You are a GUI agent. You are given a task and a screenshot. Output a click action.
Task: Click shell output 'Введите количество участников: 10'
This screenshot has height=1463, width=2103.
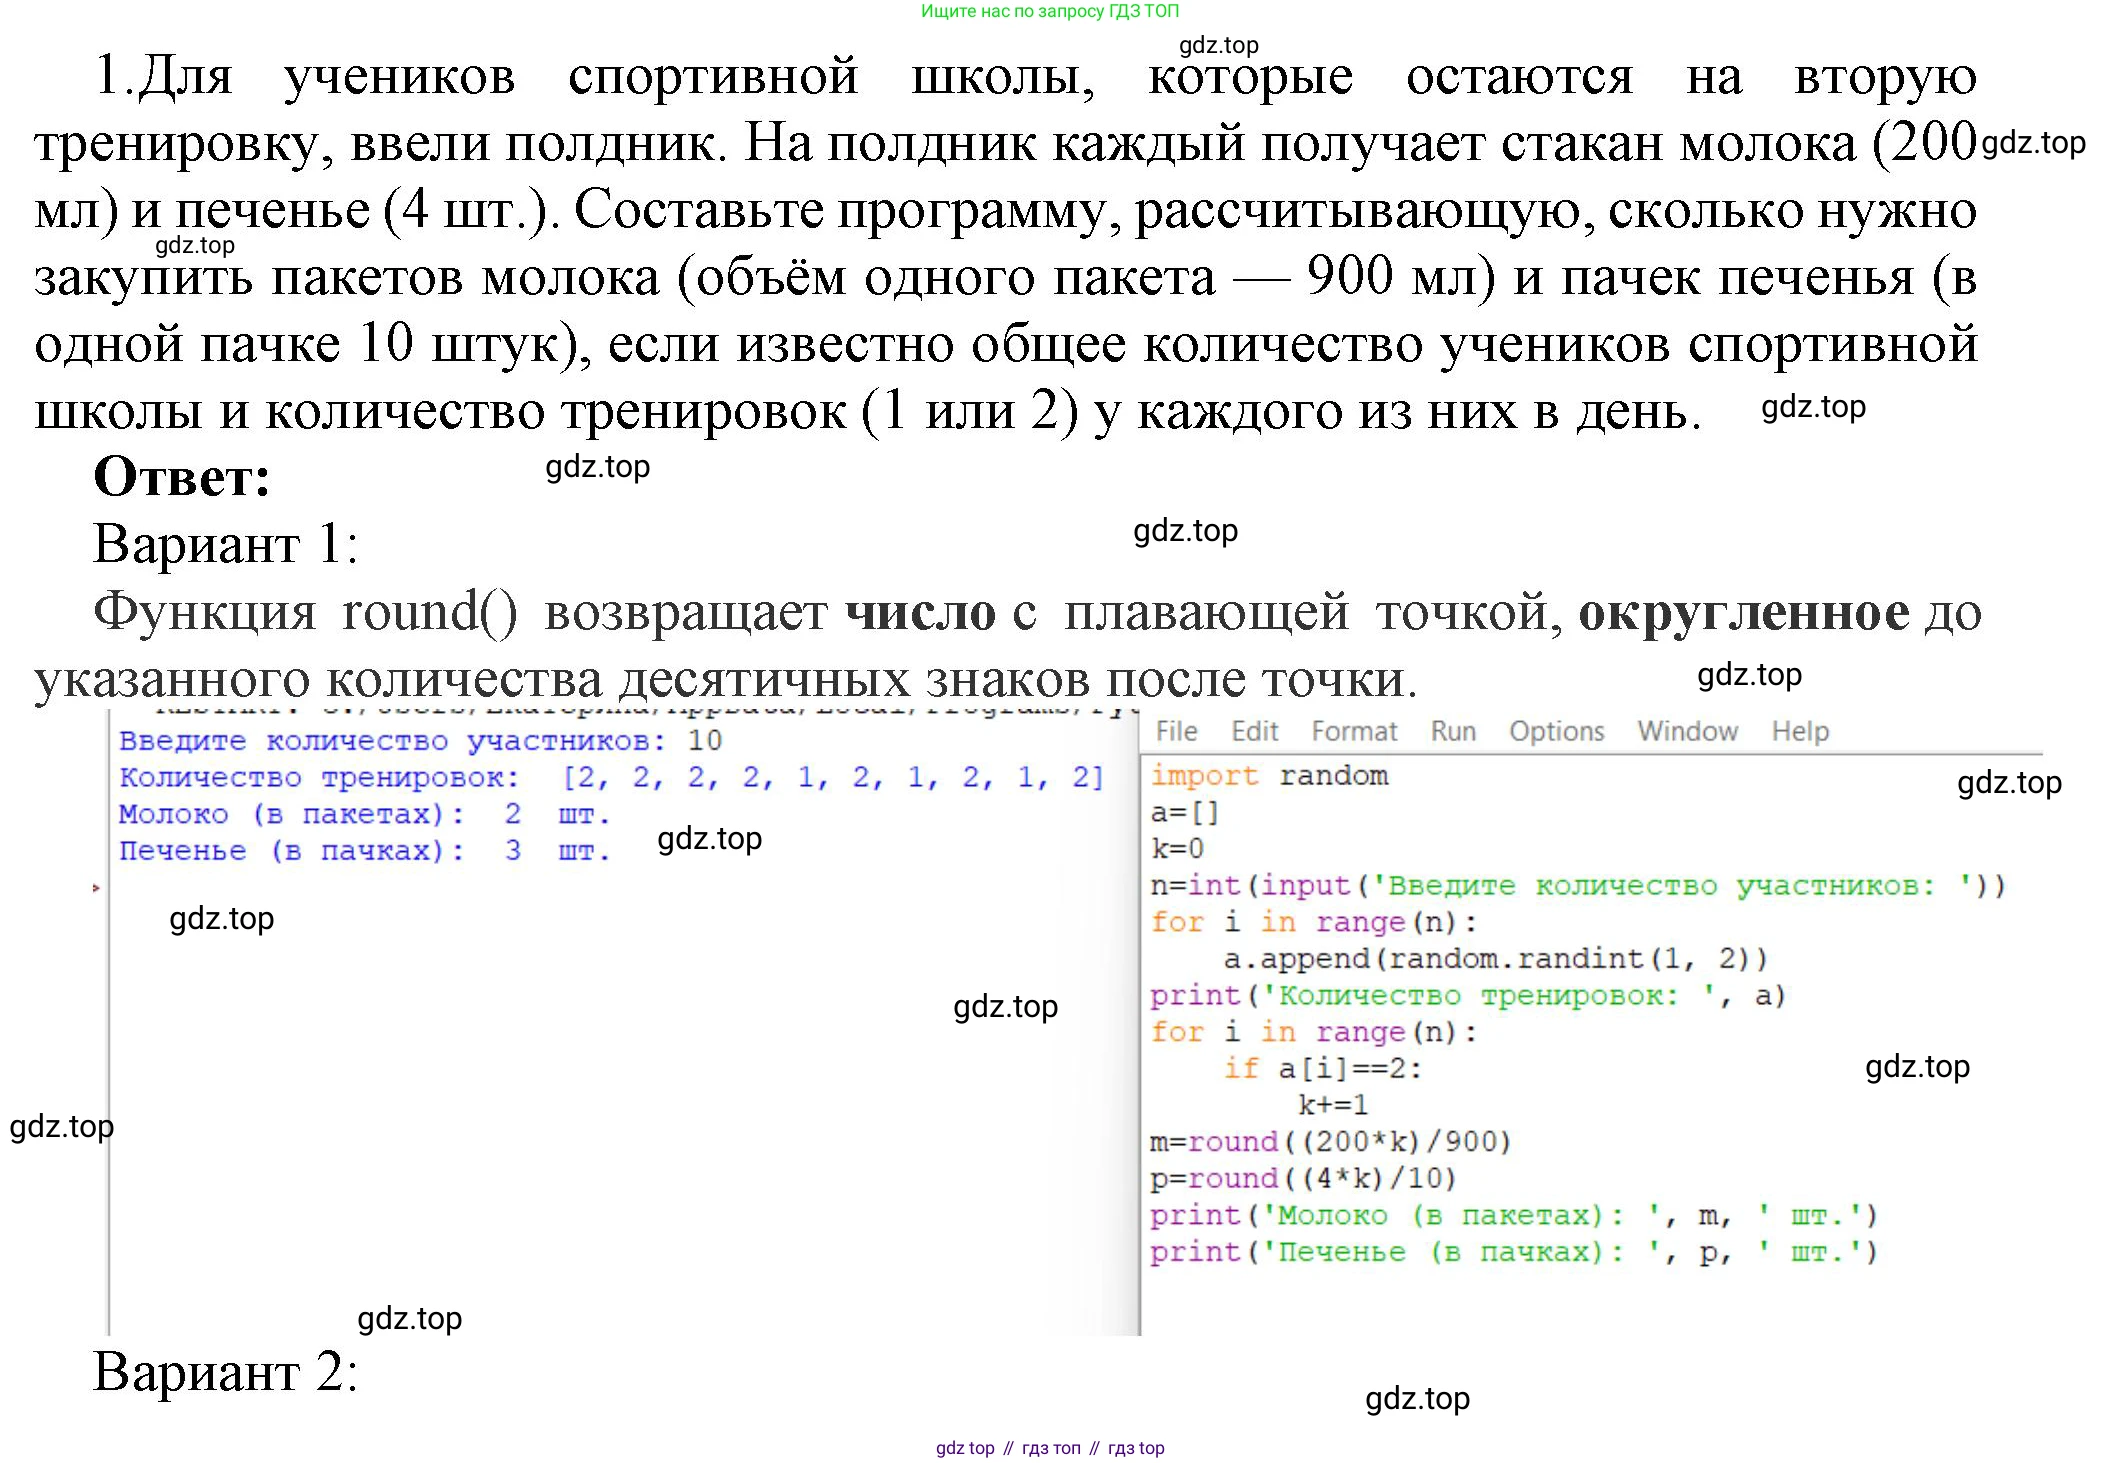420,741
